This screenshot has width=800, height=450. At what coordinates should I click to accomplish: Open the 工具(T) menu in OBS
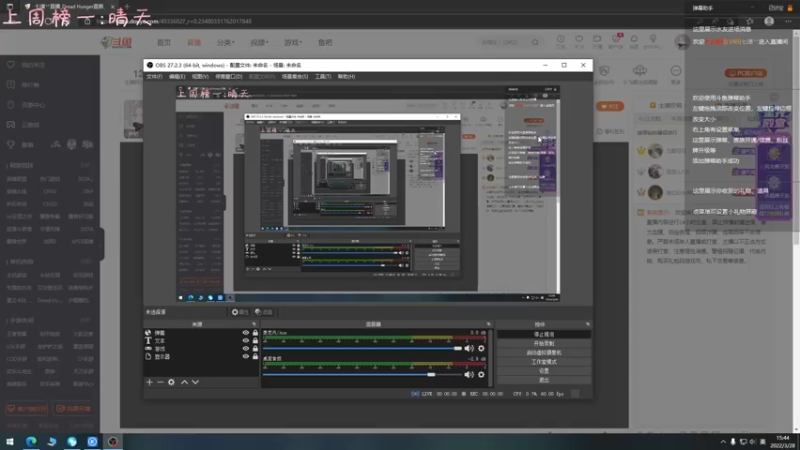[323, 77]
